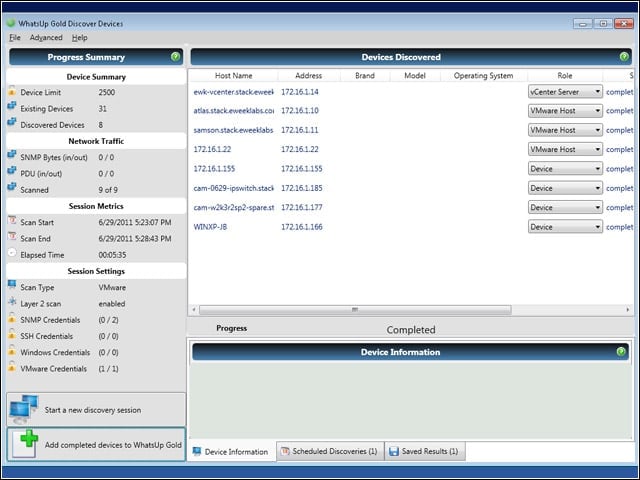
Task: Click the atlas.stack.eweeklabs host name link
Action: [233, 111]
